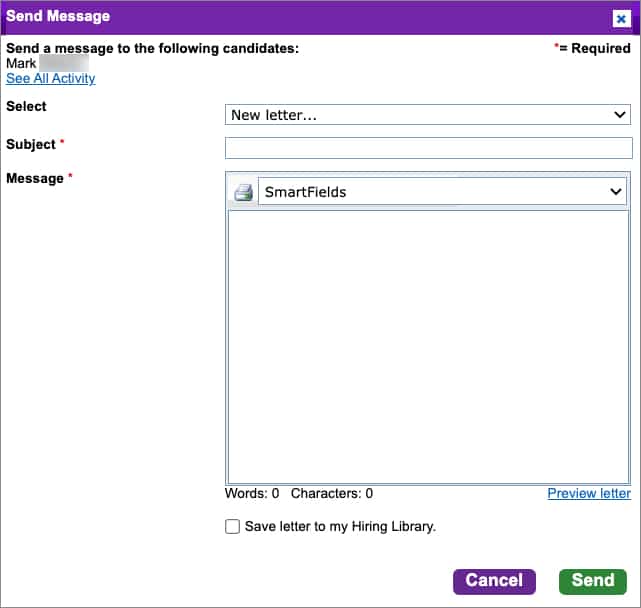This screenshot has height=608, width=641.
Task: Click the 'Save letter to my Hiring Library' label text
Action: point(340,526)
